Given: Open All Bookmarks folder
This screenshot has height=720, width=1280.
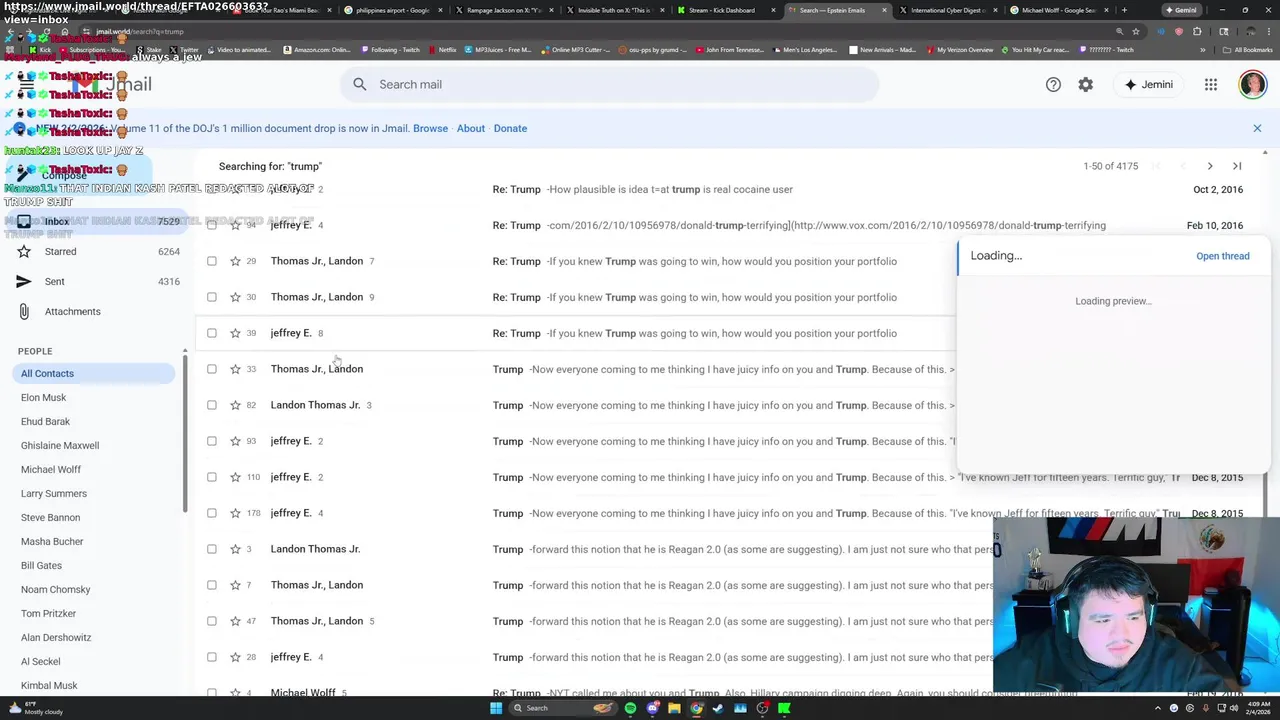Looking at the screenshot, I should [1247, 50].
